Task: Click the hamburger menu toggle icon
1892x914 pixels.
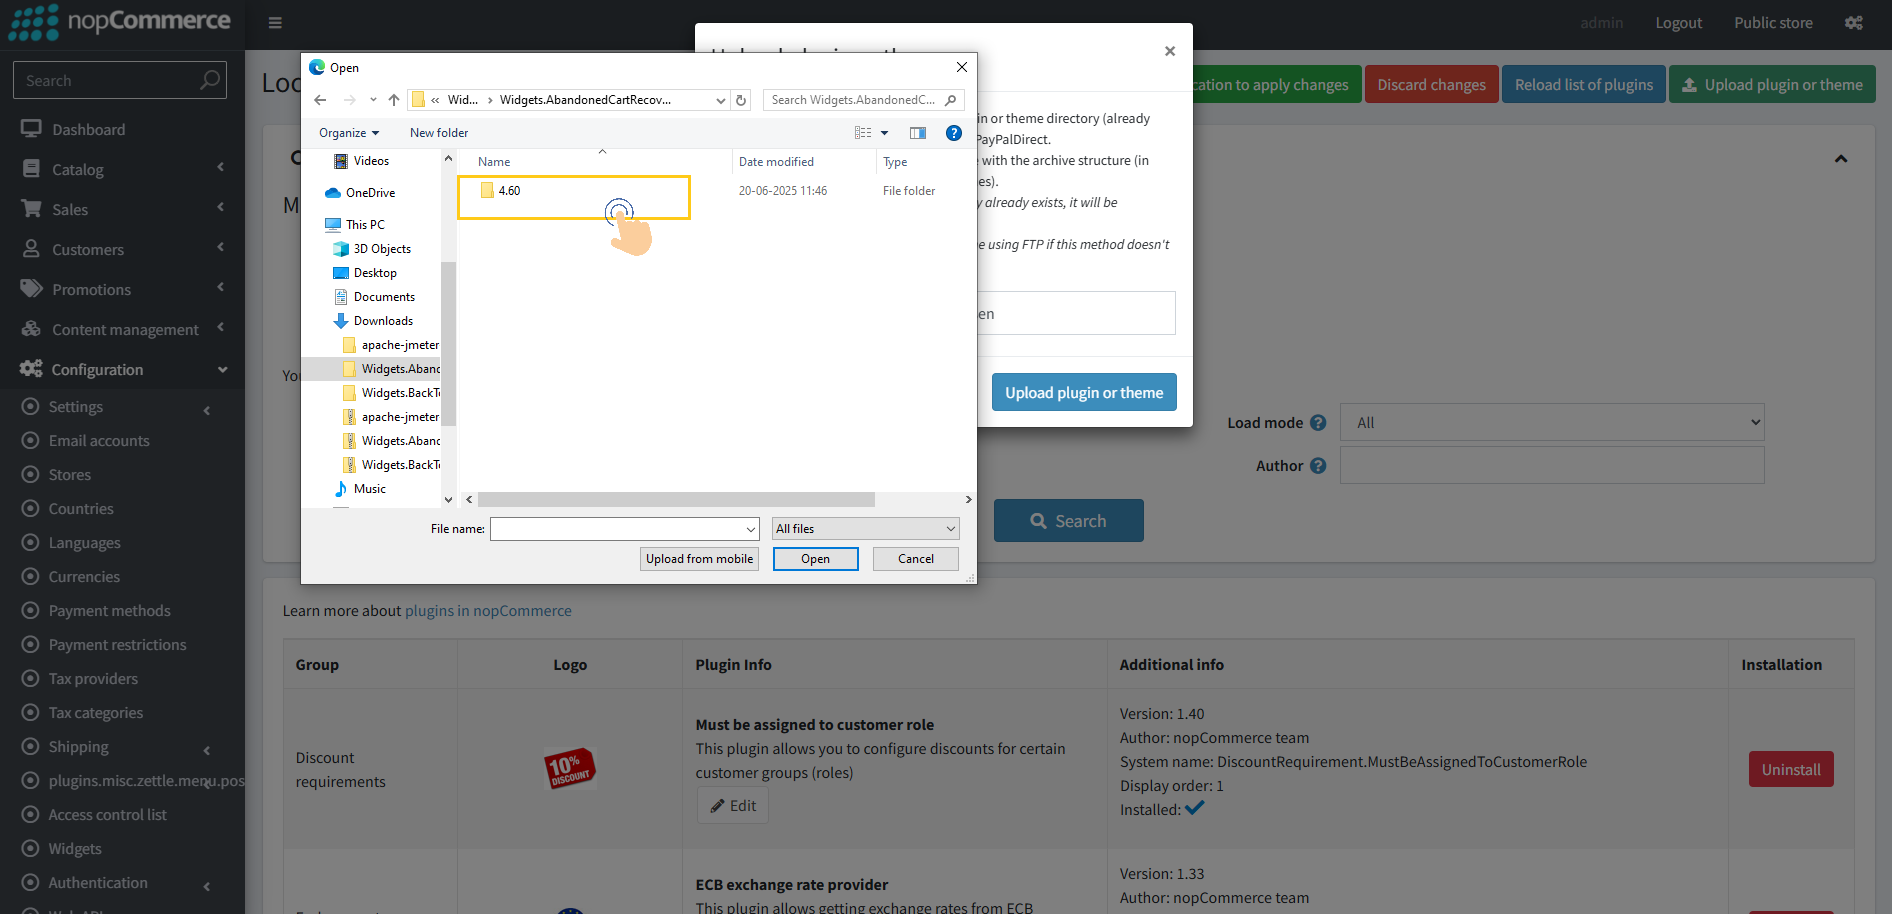Action: (275, 23)
